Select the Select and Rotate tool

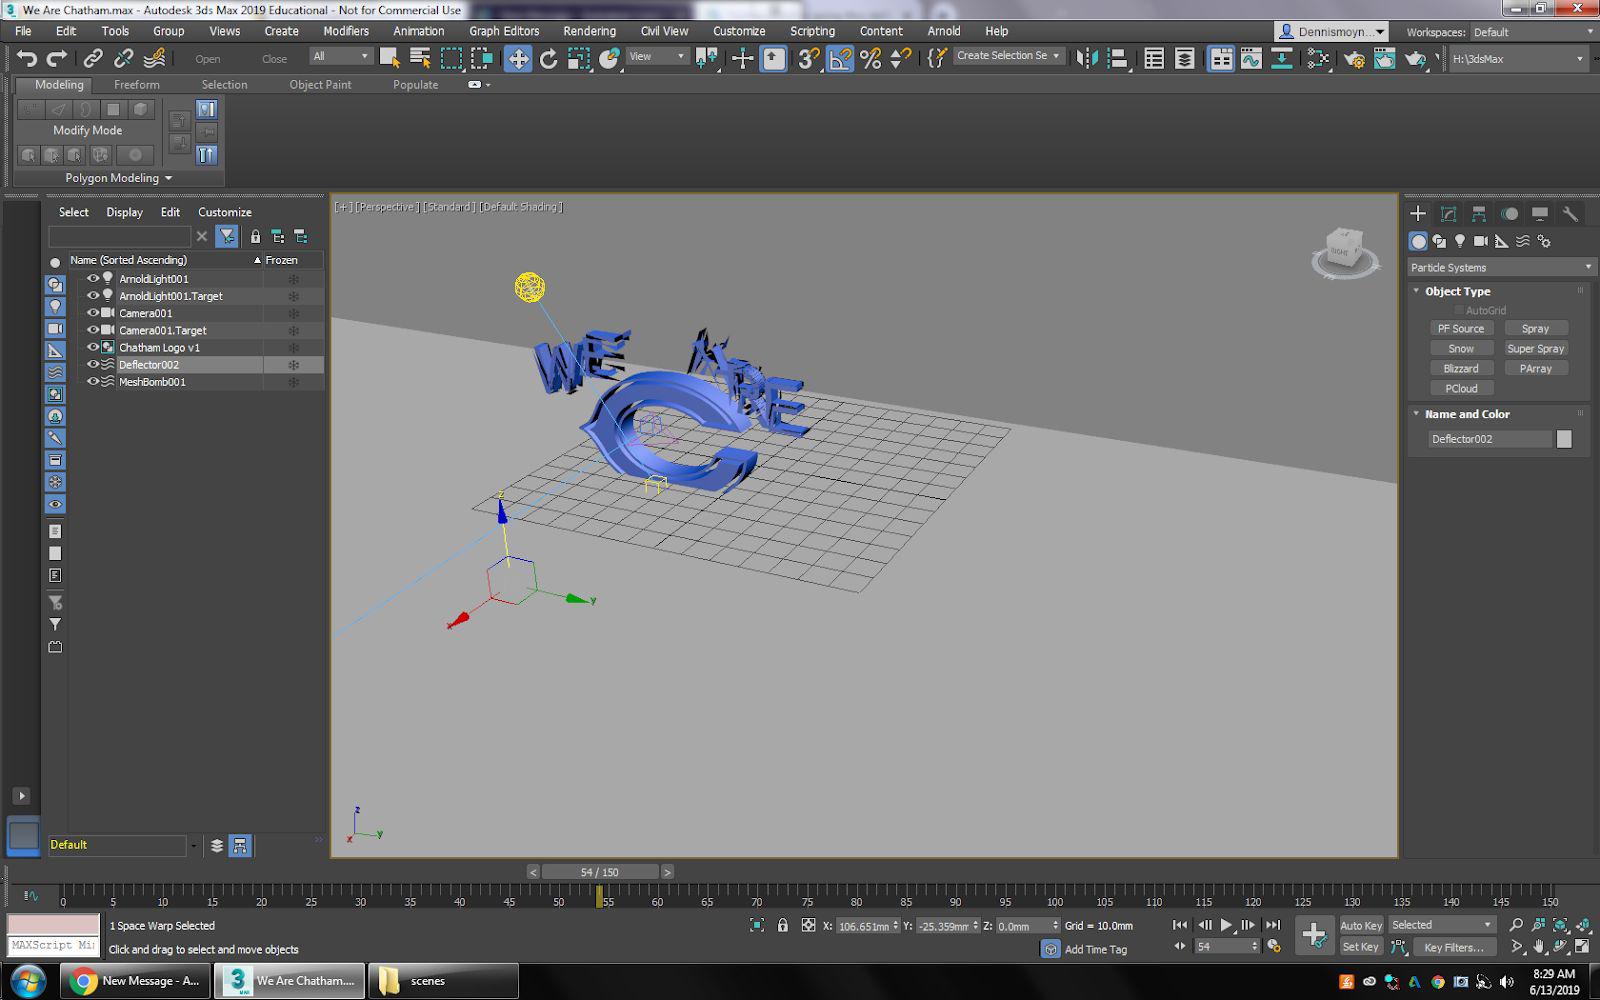(548, 59)
